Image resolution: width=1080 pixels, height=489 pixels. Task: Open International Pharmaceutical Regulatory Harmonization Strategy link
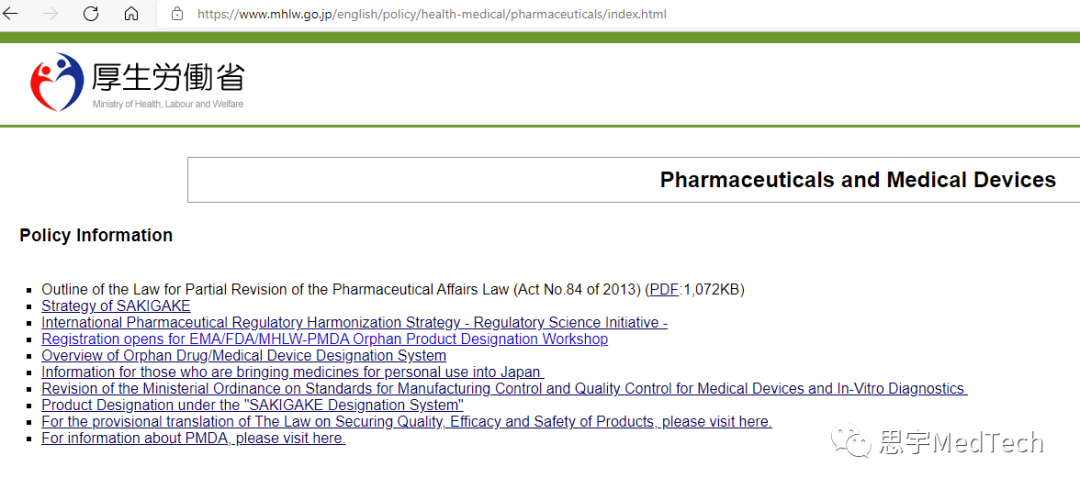(x=354, y=322)
